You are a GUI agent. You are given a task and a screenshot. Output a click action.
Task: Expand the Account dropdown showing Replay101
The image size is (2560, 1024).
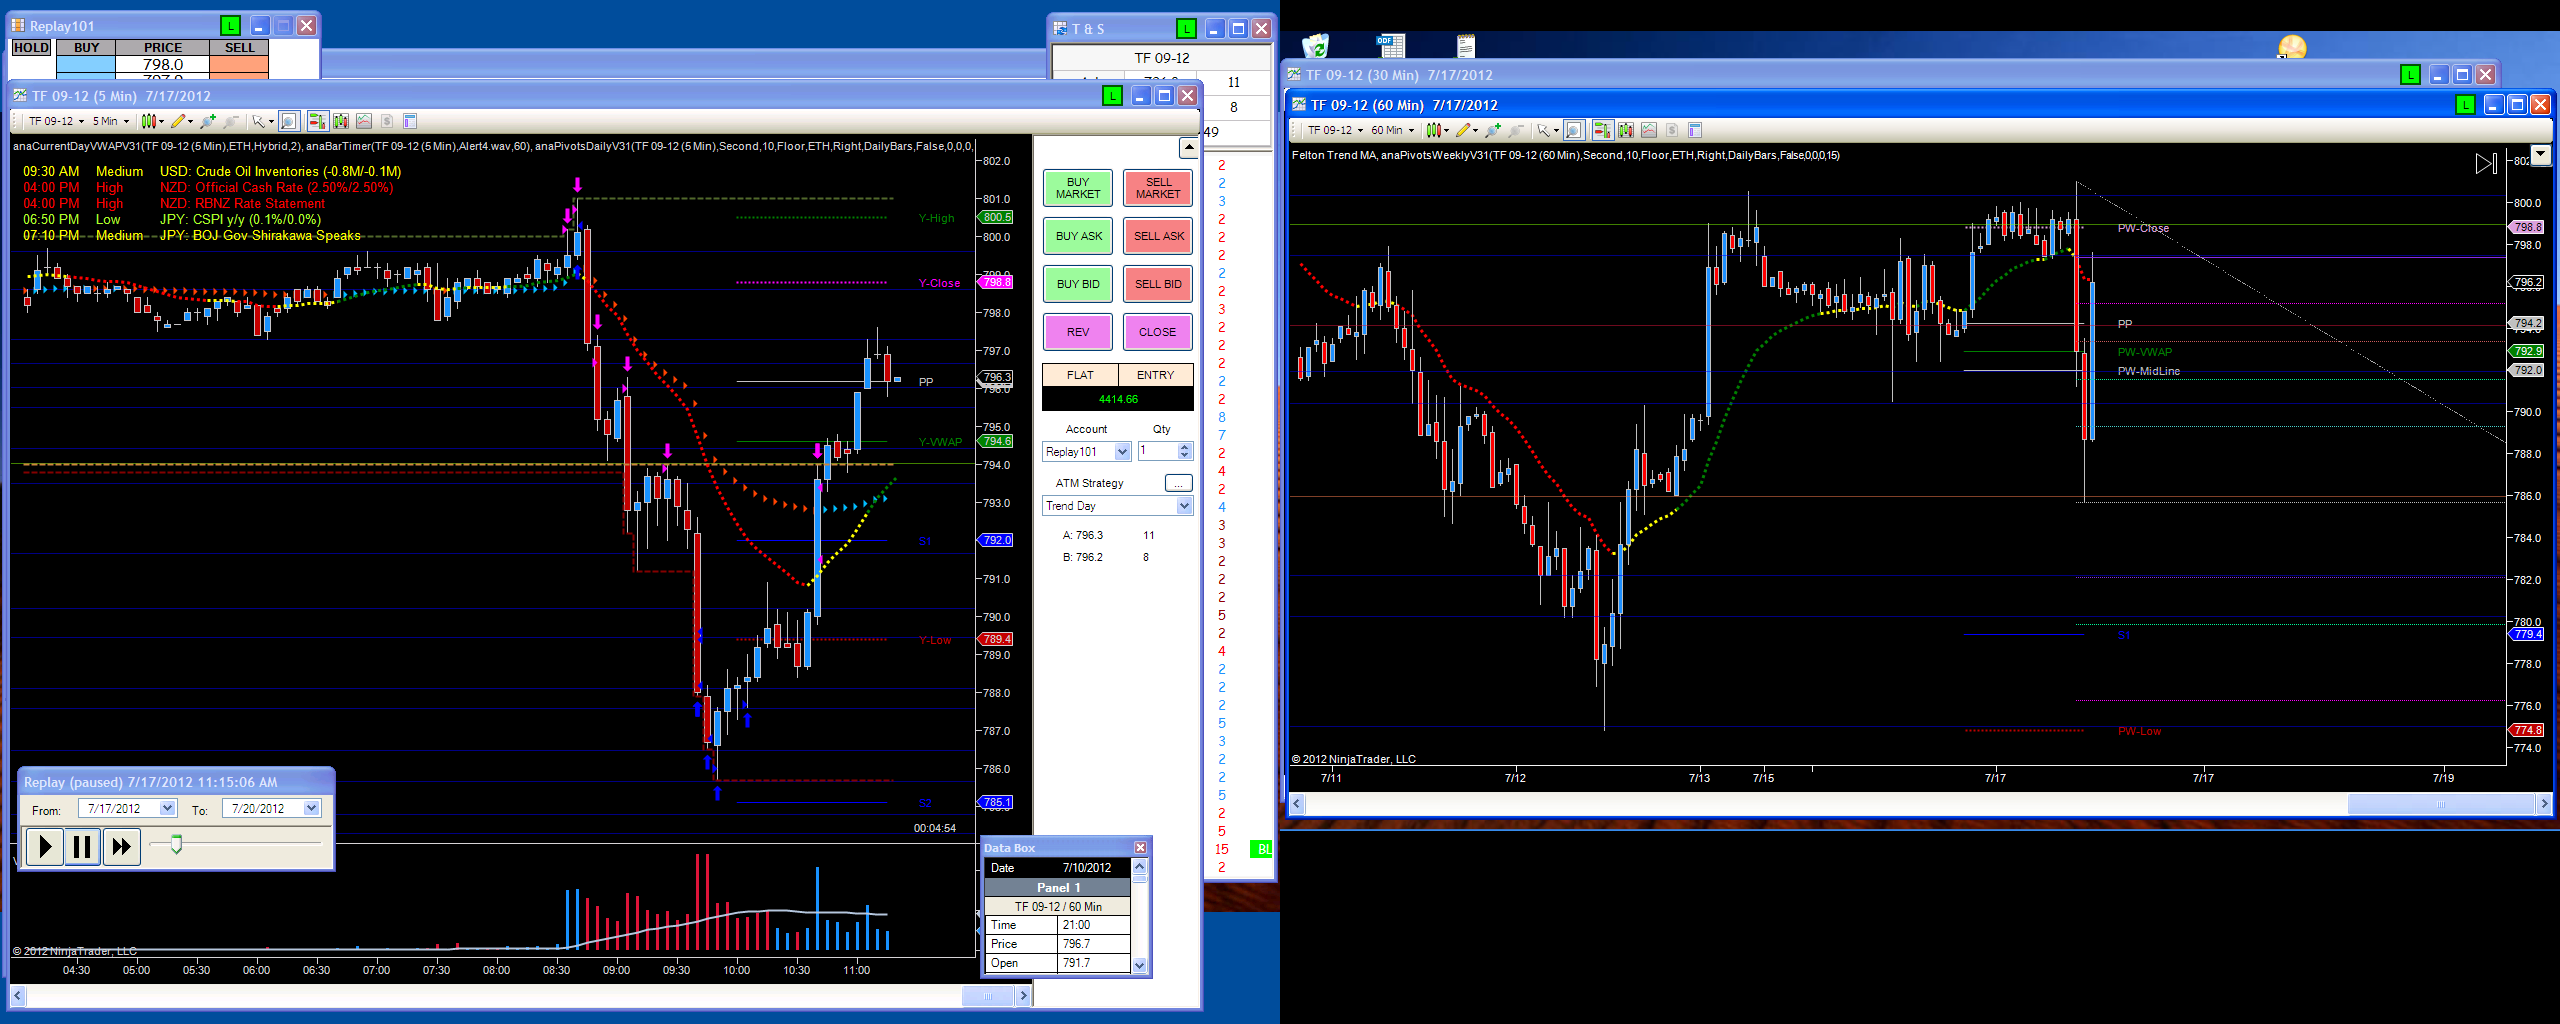click(1122, 452)
